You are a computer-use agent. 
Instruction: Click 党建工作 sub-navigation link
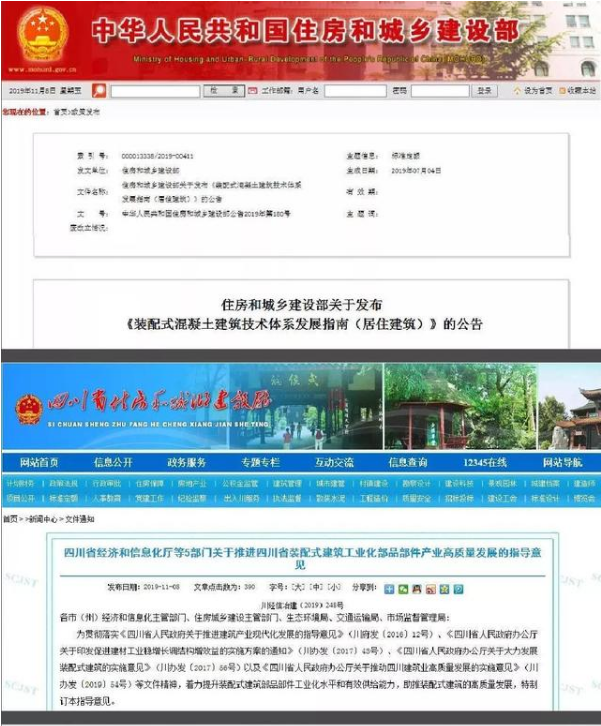pos(150,498)
